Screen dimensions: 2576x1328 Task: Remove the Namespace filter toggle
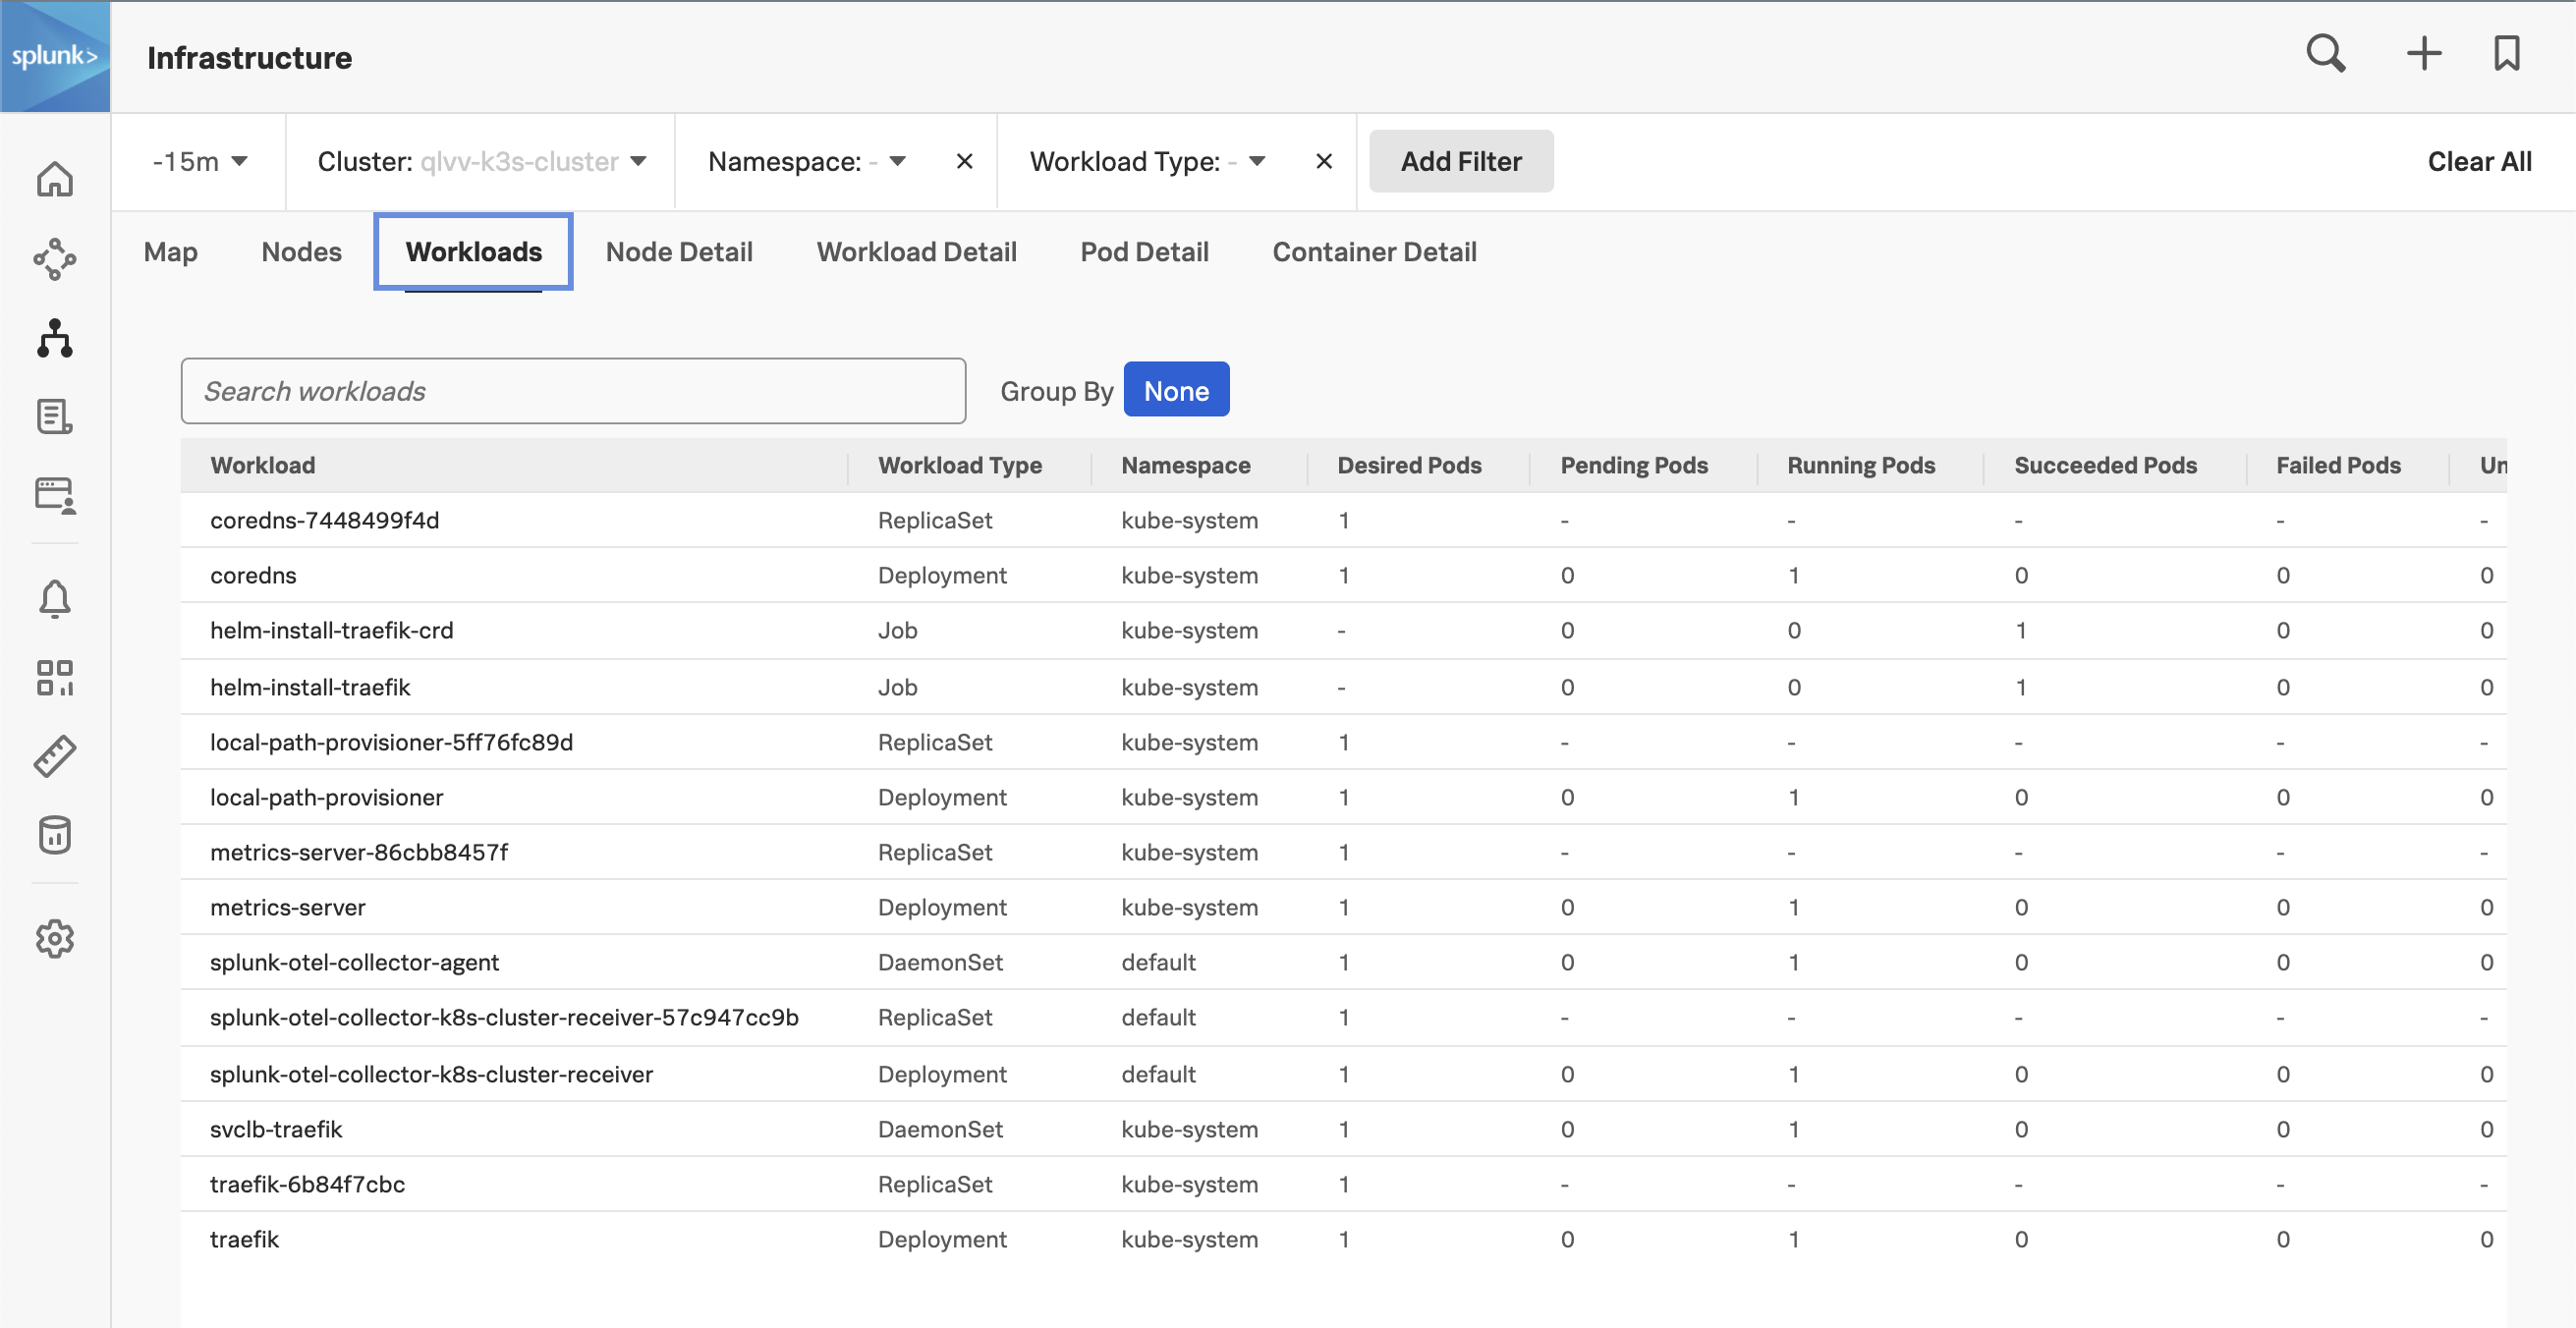point(960,161)
